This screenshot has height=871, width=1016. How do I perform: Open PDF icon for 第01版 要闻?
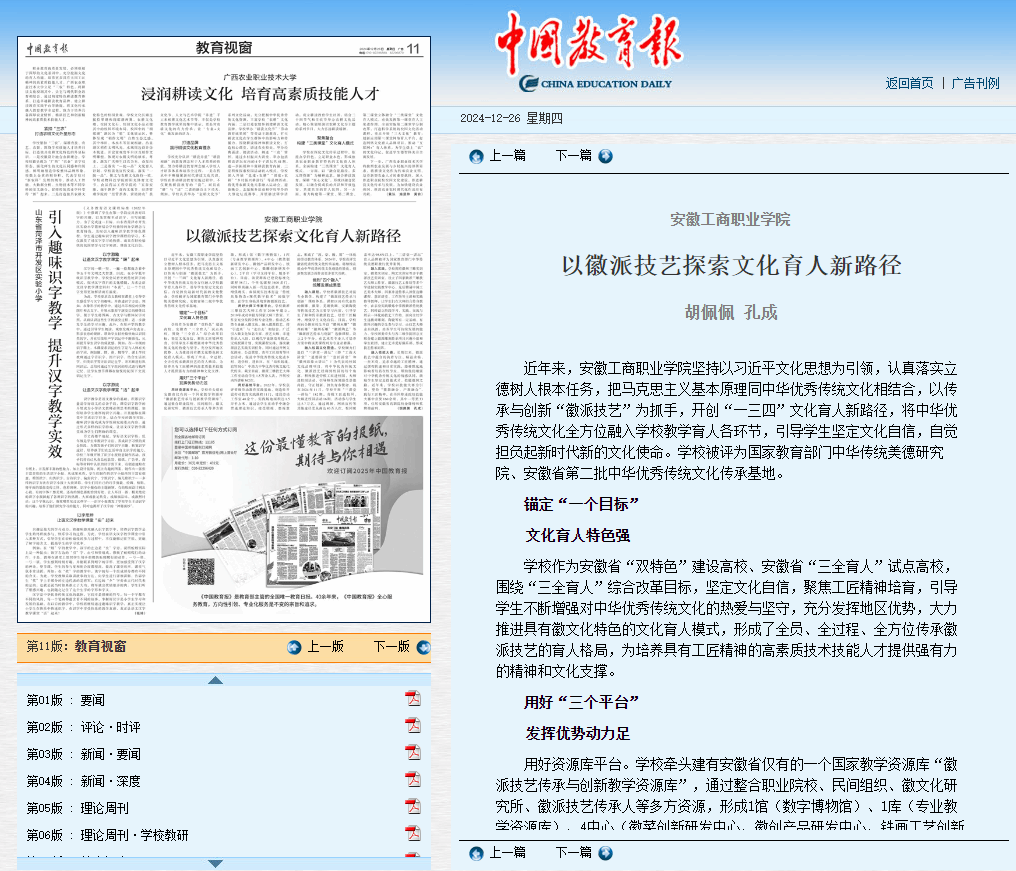413,699
